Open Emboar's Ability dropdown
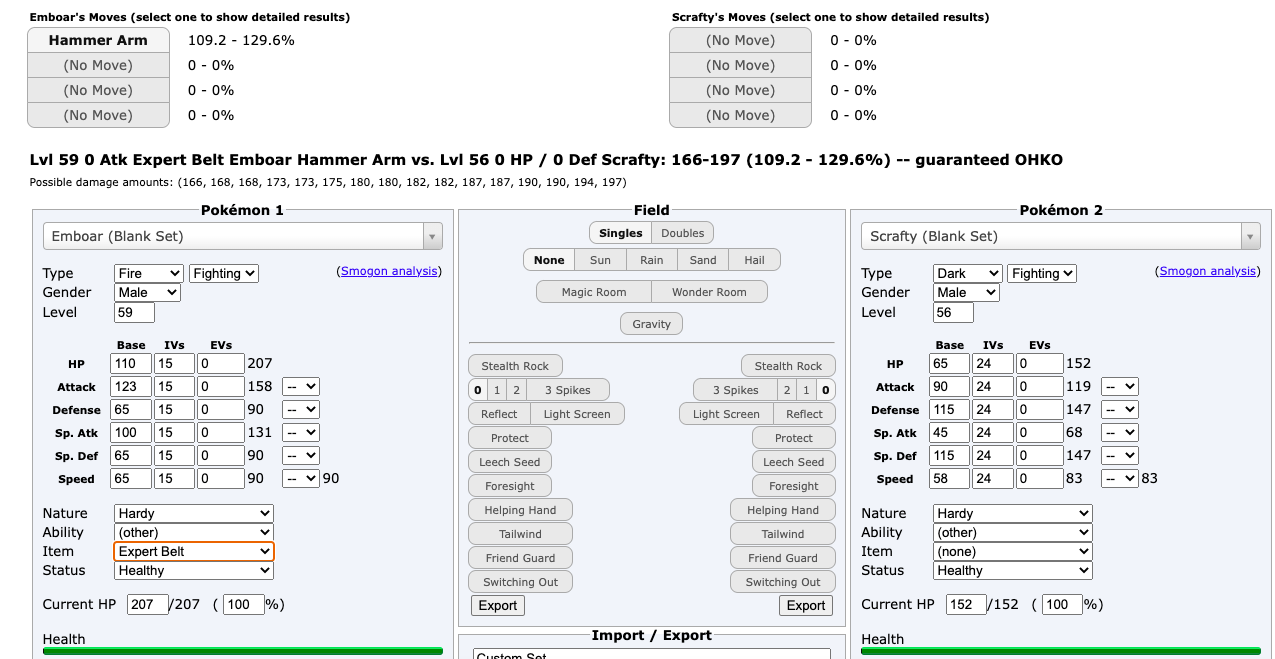Image resolution: width=1275 pixels, height=659 pixels. point(194,532)
